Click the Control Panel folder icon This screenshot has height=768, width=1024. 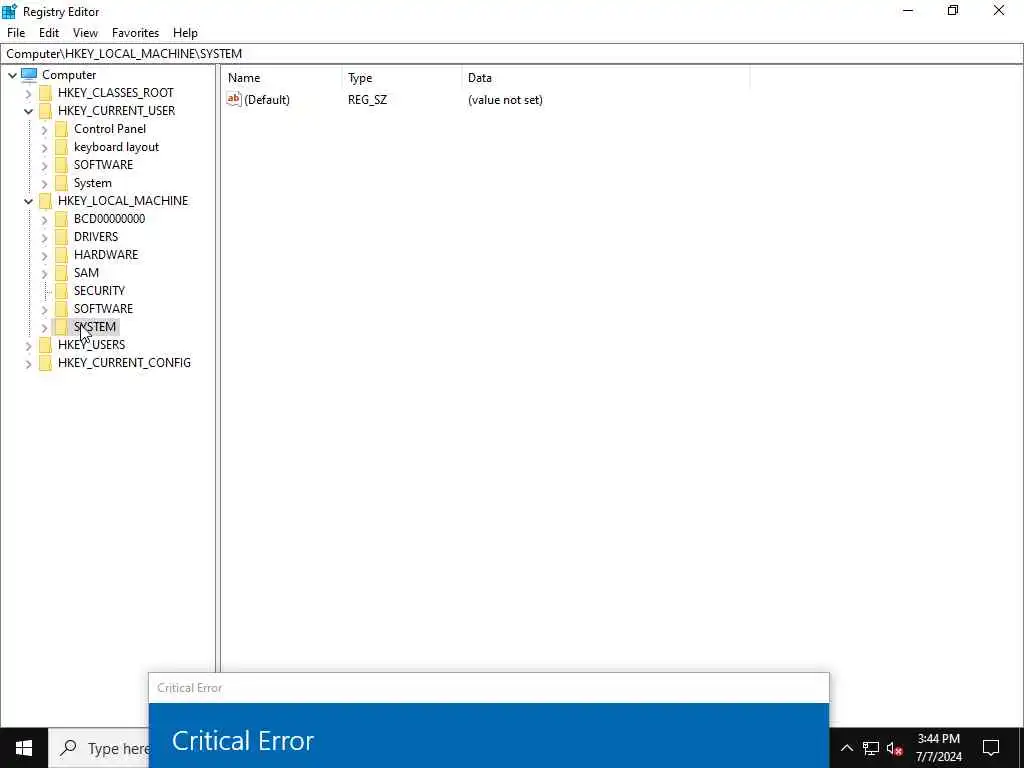[61, 129]
